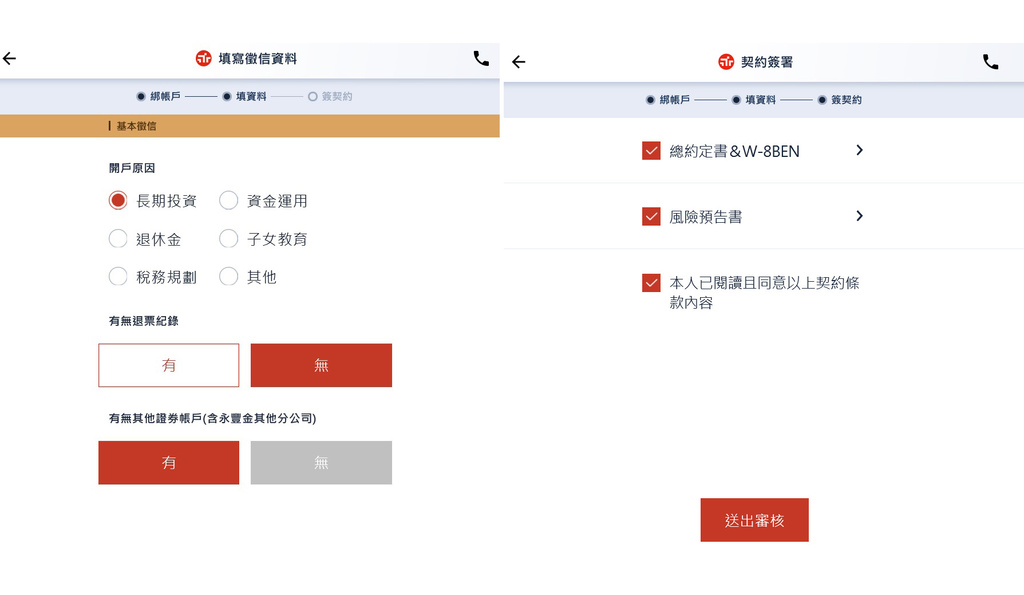Submit with the 送出審核 button
Image resolution: width=1024 pixels, height=595 pixels.
click(754, 520)
